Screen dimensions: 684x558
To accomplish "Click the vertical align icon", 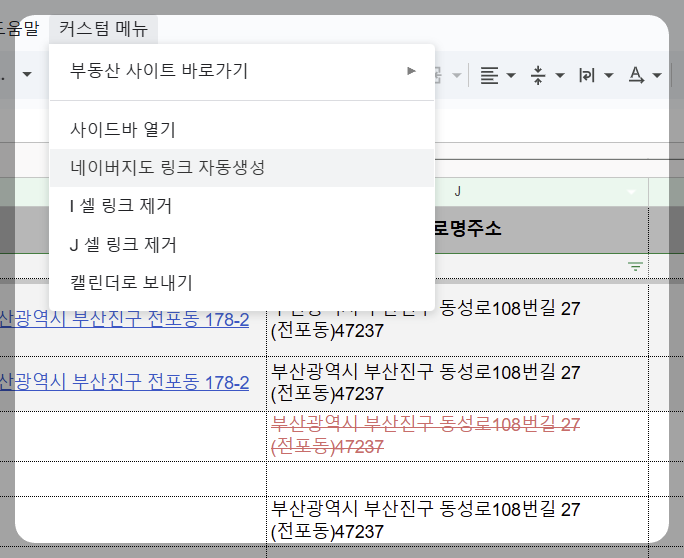I will click(538, 75).
